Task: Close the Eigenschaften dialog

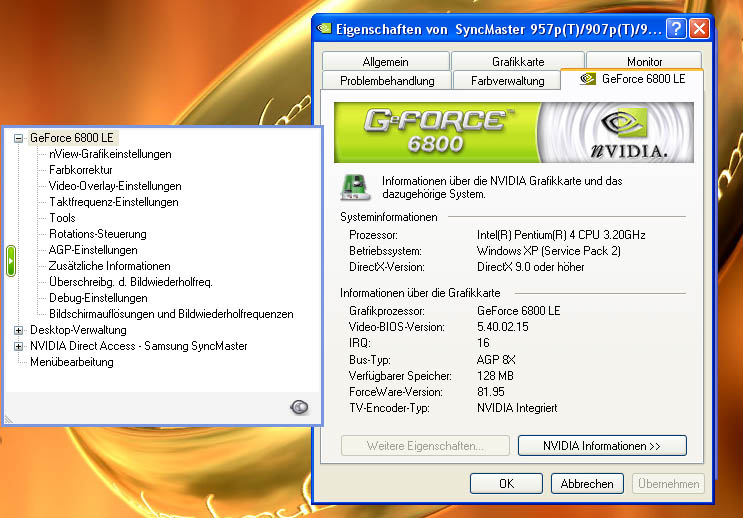Action: 699,29
